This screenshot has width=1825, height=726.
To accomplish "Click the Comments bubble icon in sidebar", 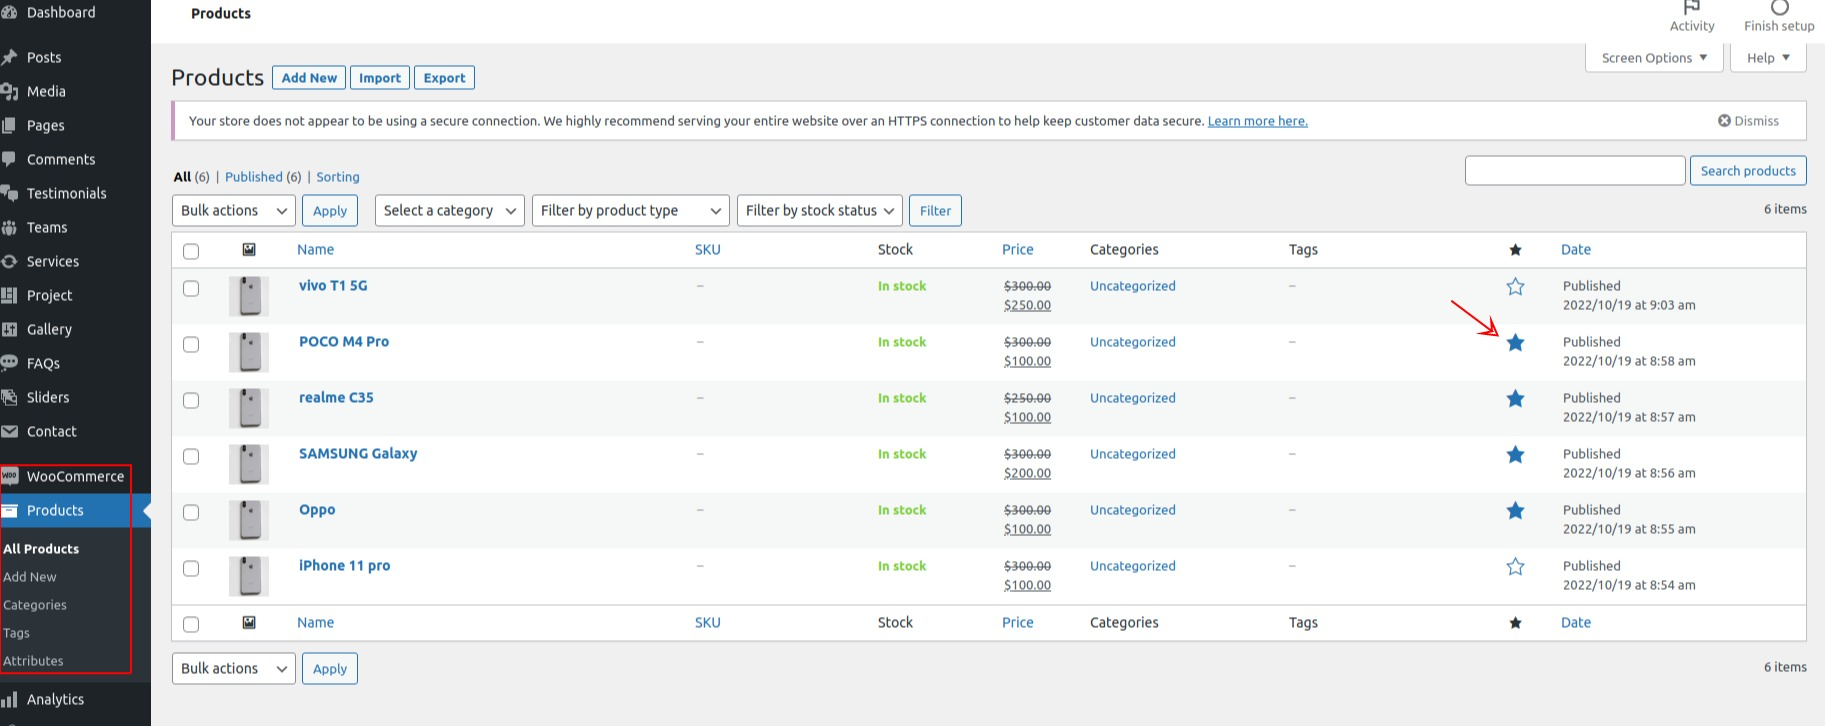I will (9, 159).
